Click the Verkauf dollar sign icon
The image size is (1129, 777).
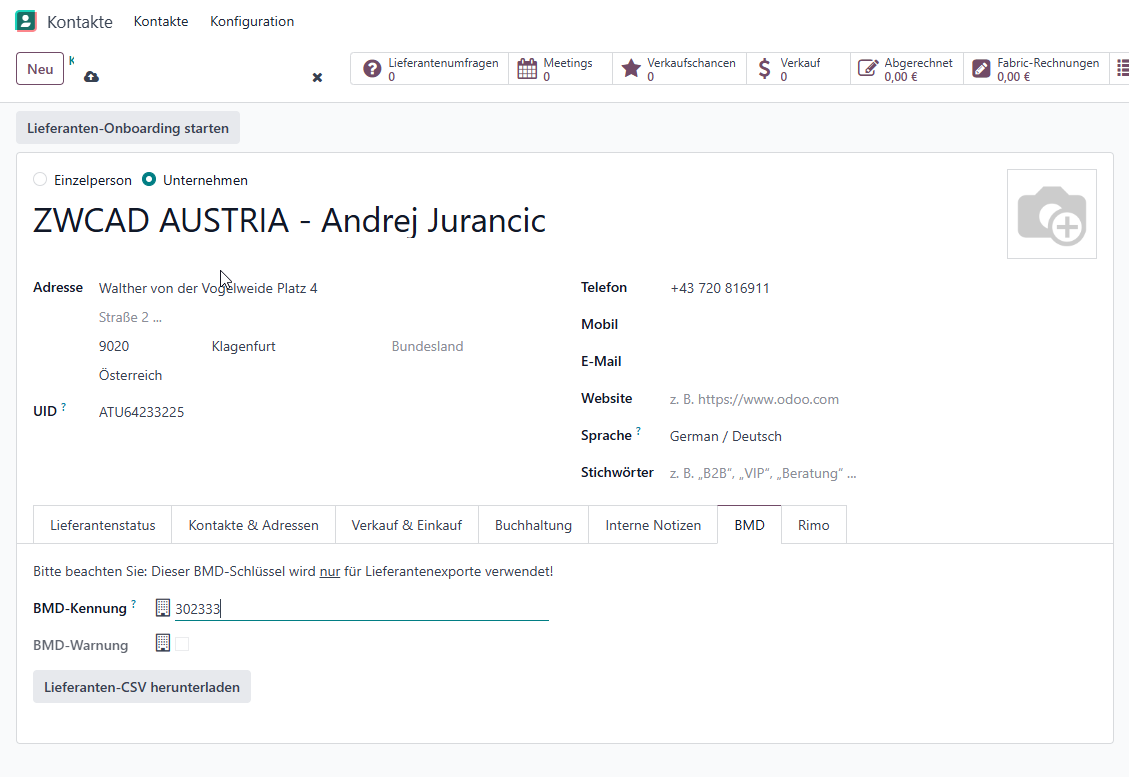click(765, 68)
